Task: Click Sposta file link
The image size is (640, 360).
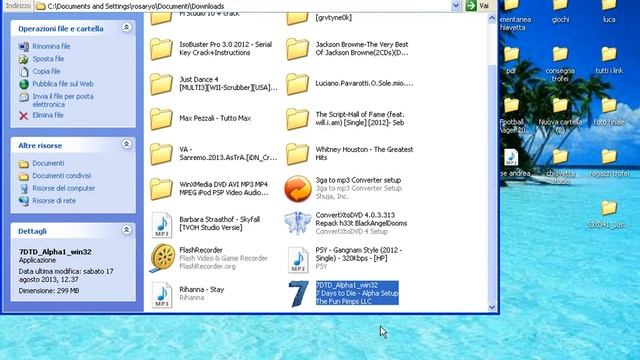Action: [48, 59]
